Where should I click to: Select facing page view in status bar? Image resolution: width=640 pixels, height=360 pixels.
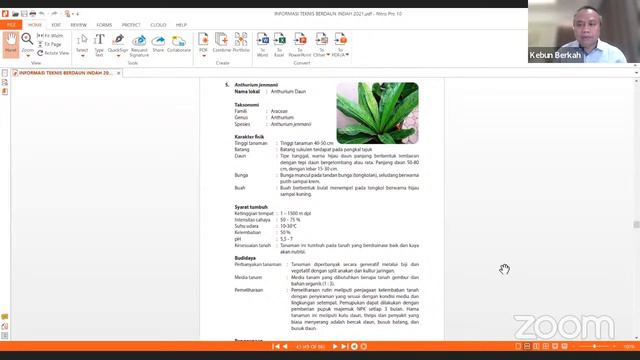[x=536, y=347]
